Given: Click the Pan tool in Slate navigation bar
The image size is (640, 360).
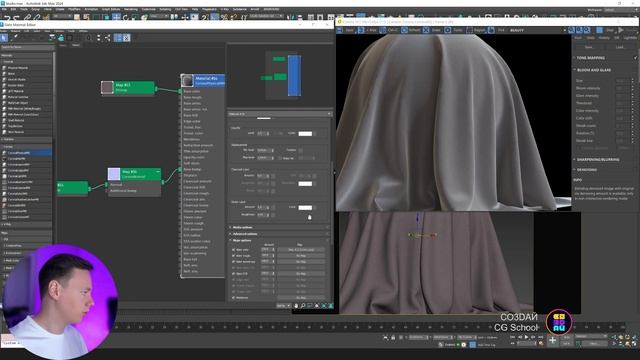Looking at the screenshot, I should 296,306.
